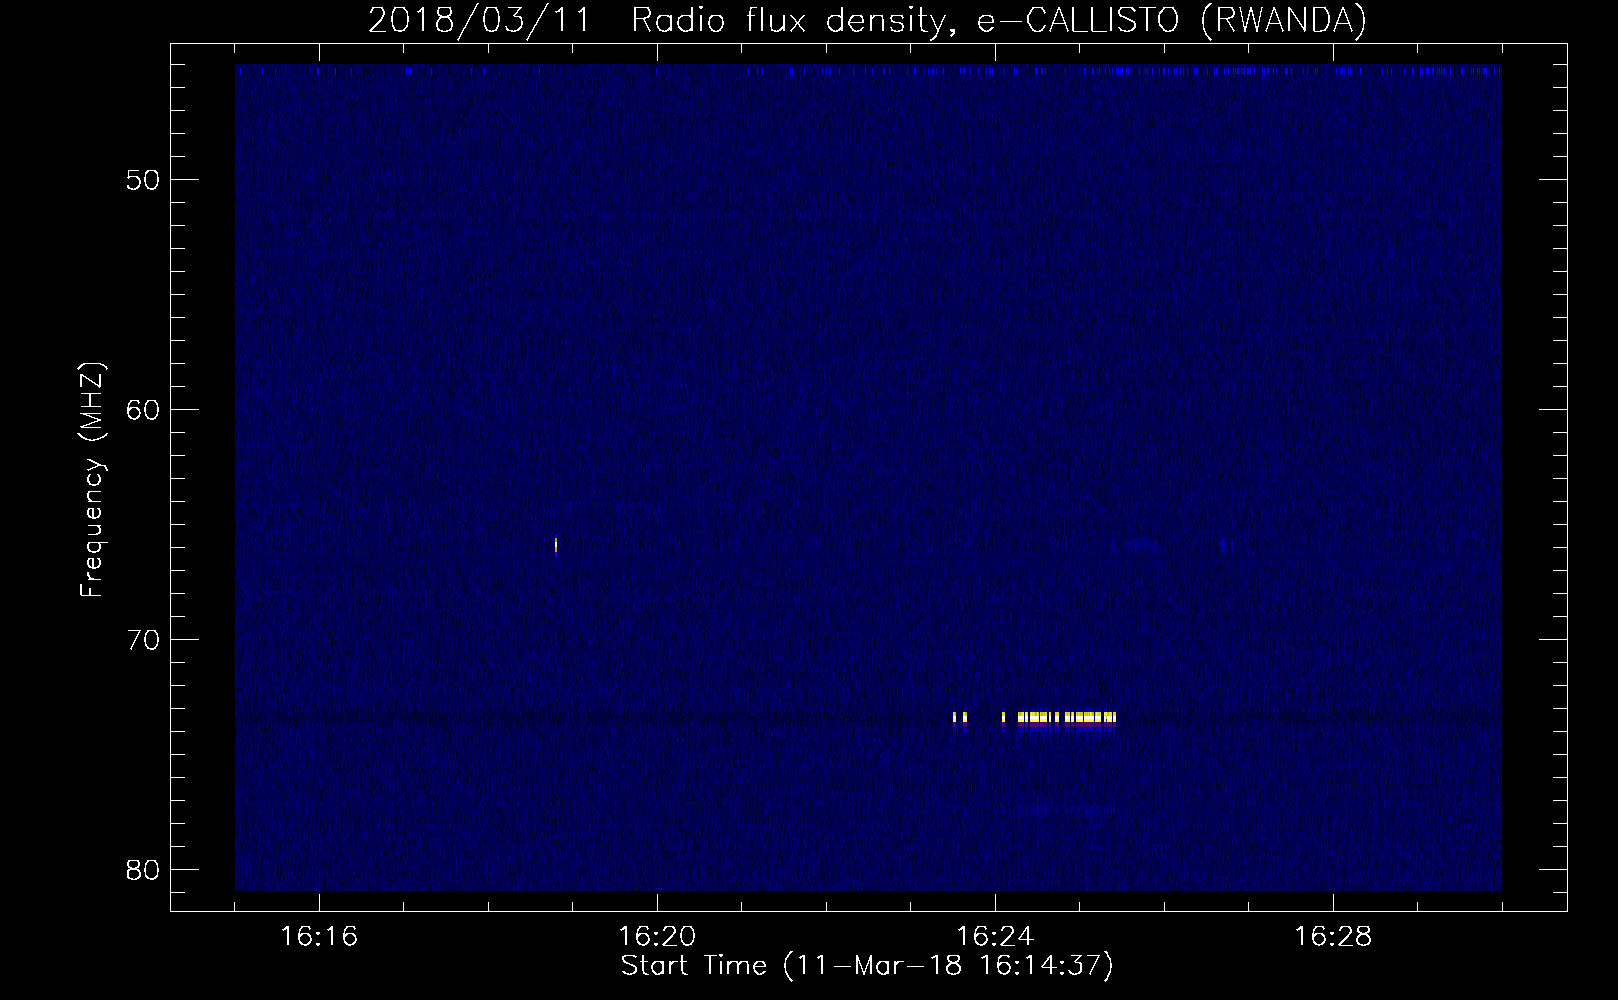1618x1000 pixels.
Task: Click the 16:16 time tick label
Action: (x=319, y=937)
